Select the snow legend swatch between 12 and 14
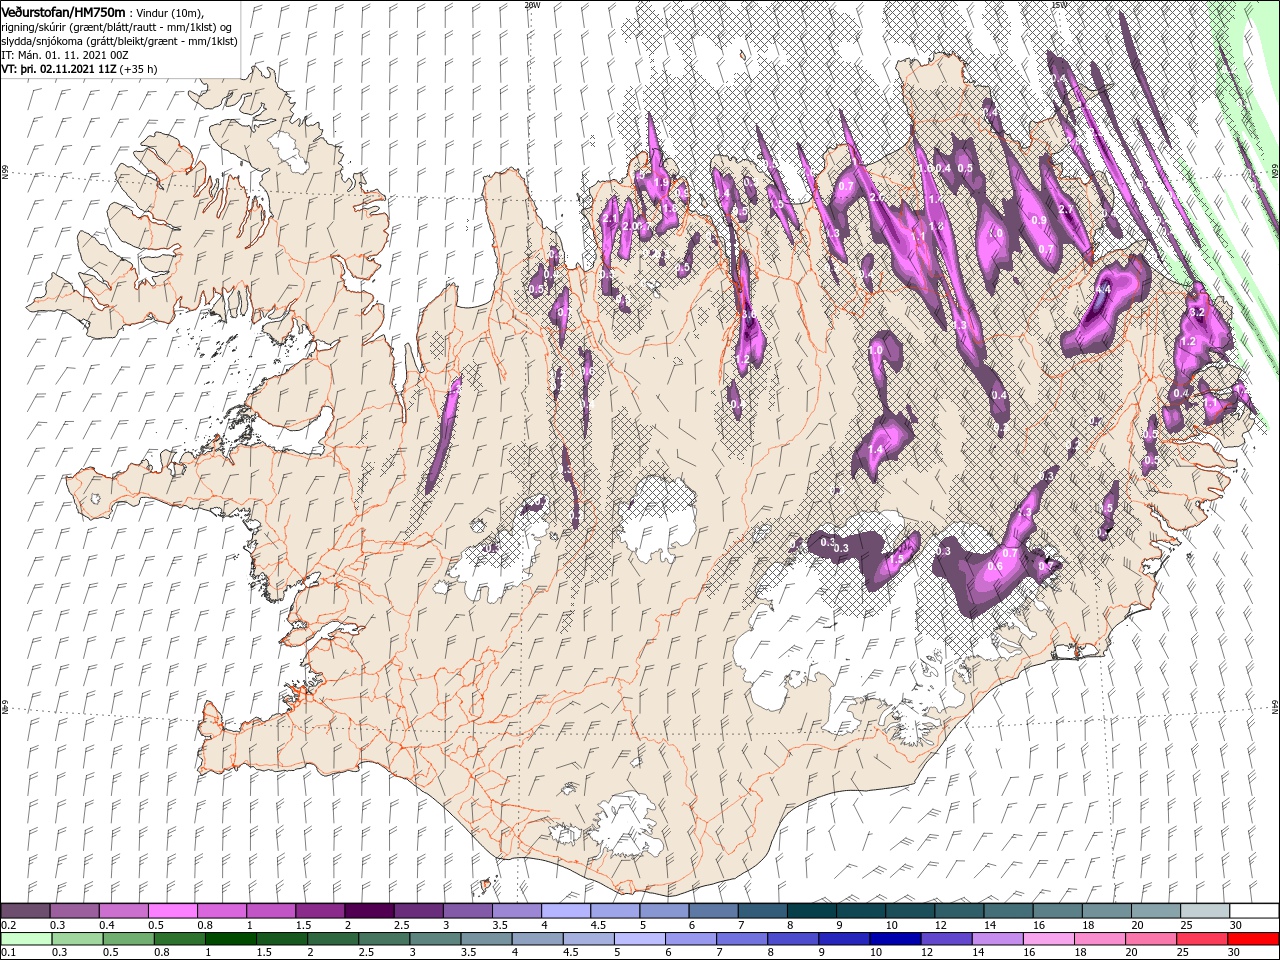Screen dimensions: 1280x960 (x=958, y=911)
